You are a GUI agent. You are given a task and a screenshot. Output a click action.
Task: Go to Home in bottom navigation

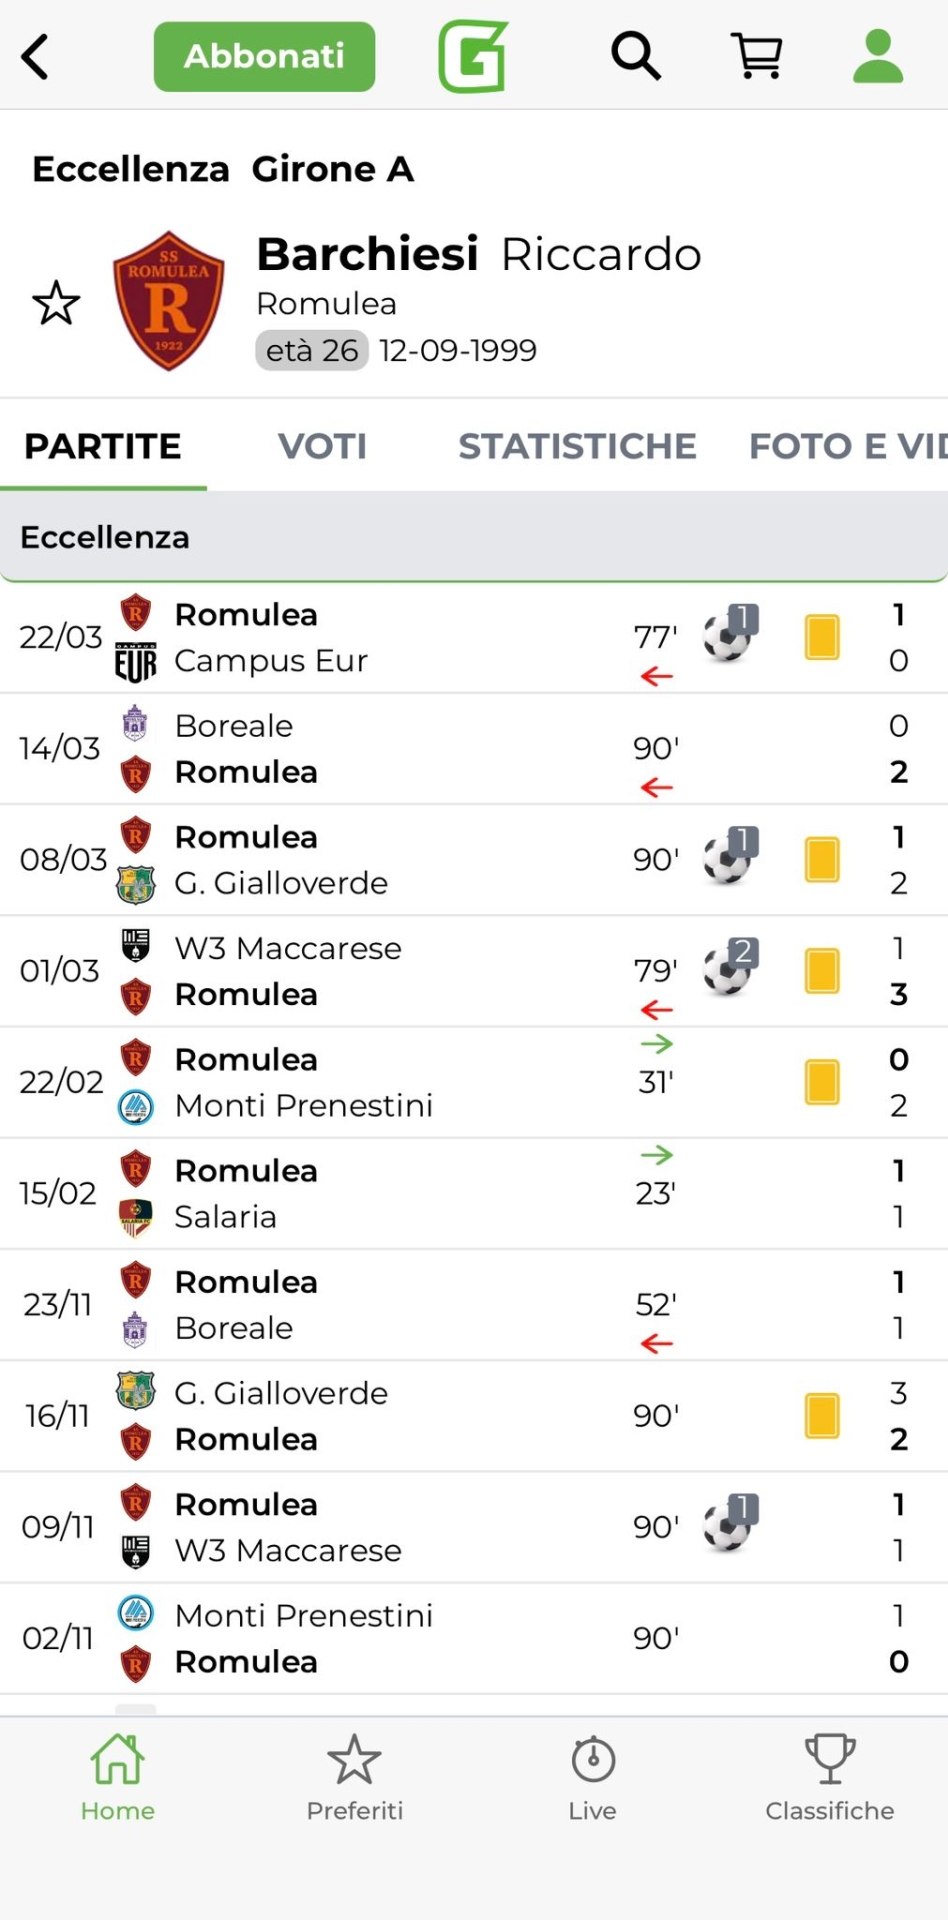point(118,1777)
